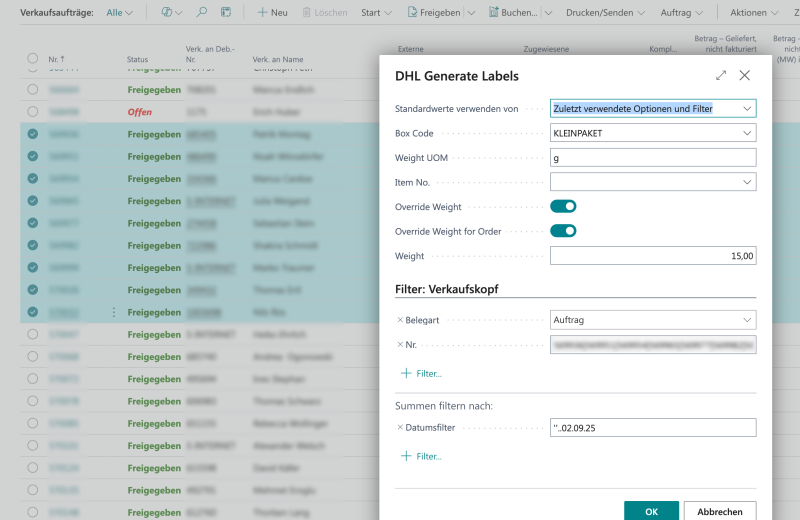Tick the select-all circle in the header
This screenshot has height=520, width=800.
point(33,58)
